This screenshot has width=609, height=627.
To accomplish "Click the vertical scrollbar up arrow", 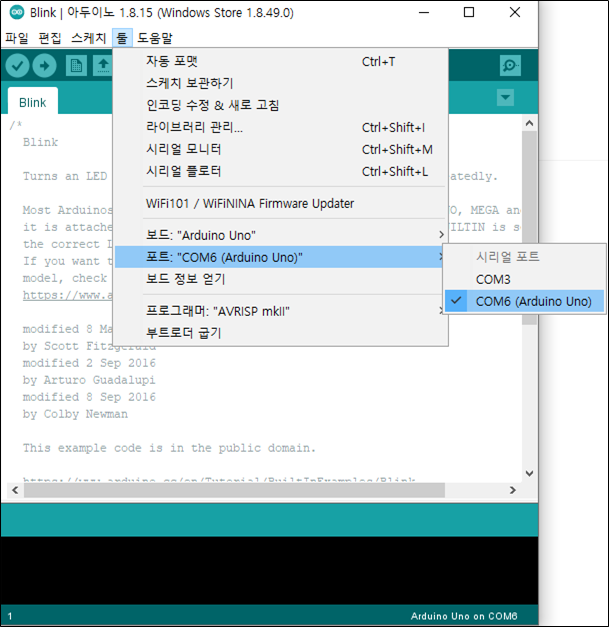I will tap(529, 123).
